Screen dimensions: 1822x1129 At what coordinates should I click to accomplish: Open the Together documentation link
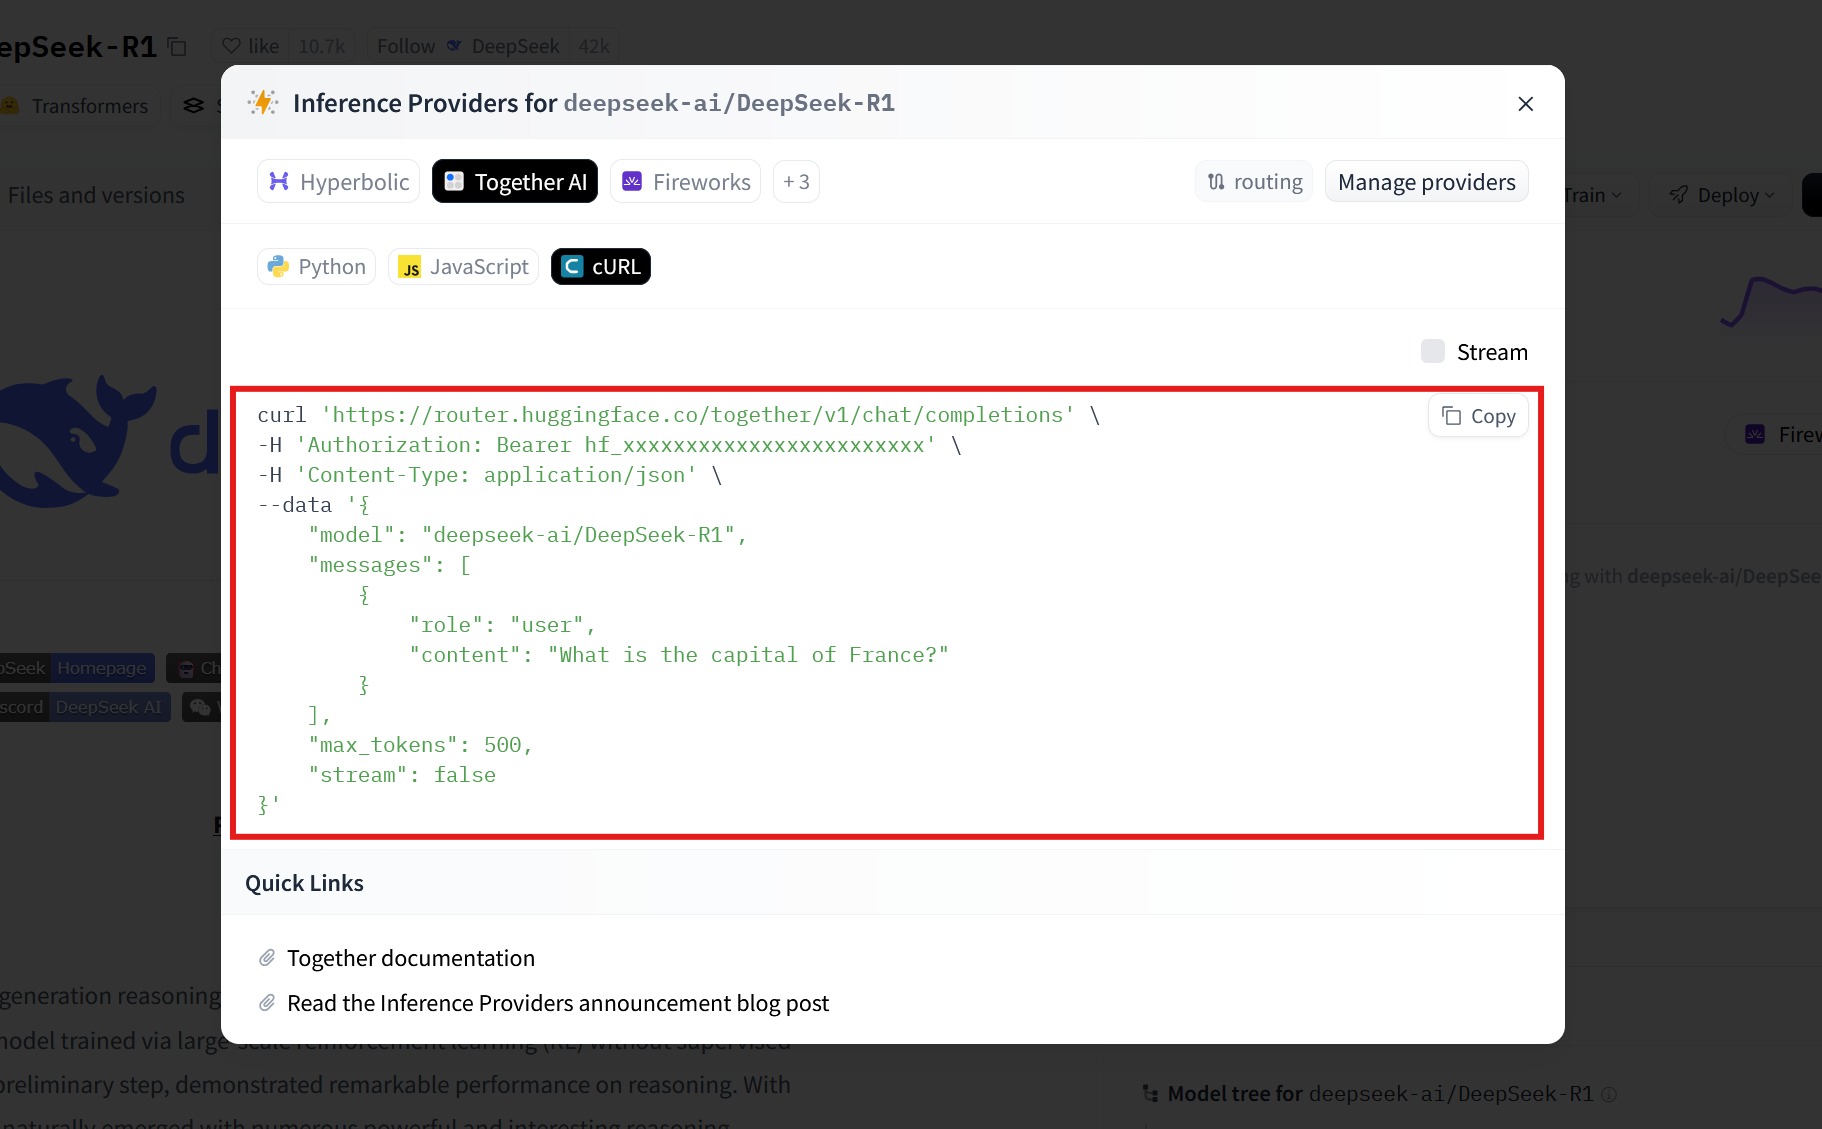pos(411,958)
